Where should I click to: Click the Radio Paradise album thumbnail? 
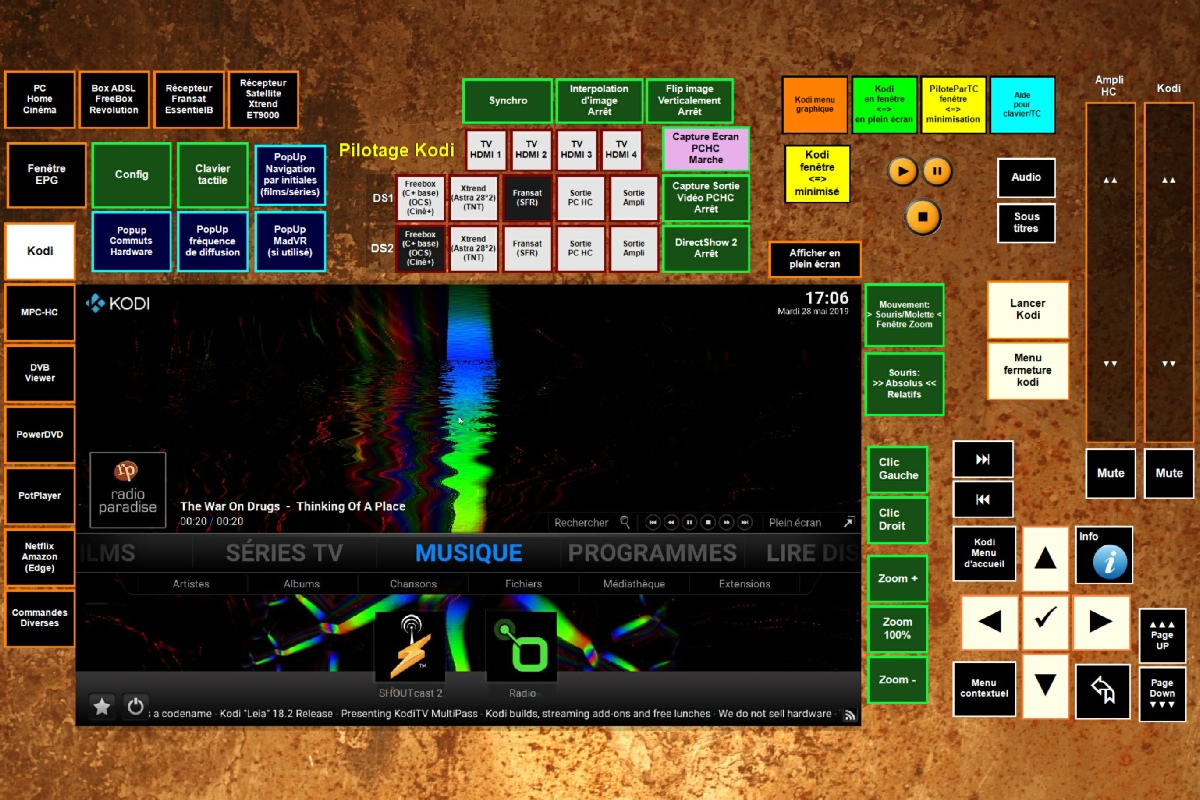point(128,490)
